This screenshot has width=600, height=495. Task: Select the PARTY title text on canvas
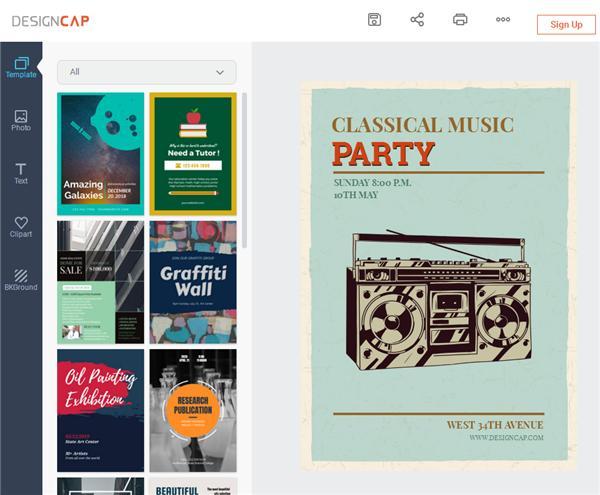[383, 154]
